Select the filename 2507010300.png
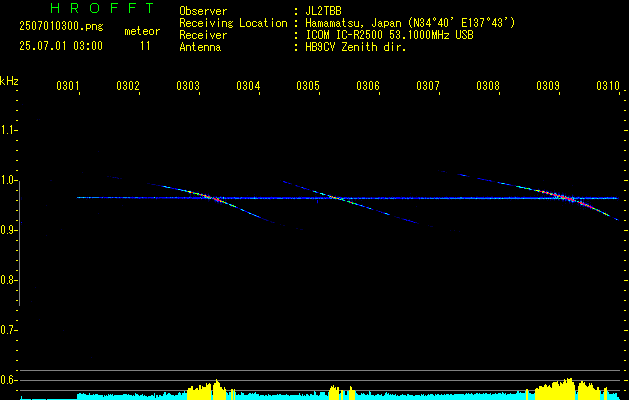The width and height of the screenshot is (629, 400). coord(61,27)
